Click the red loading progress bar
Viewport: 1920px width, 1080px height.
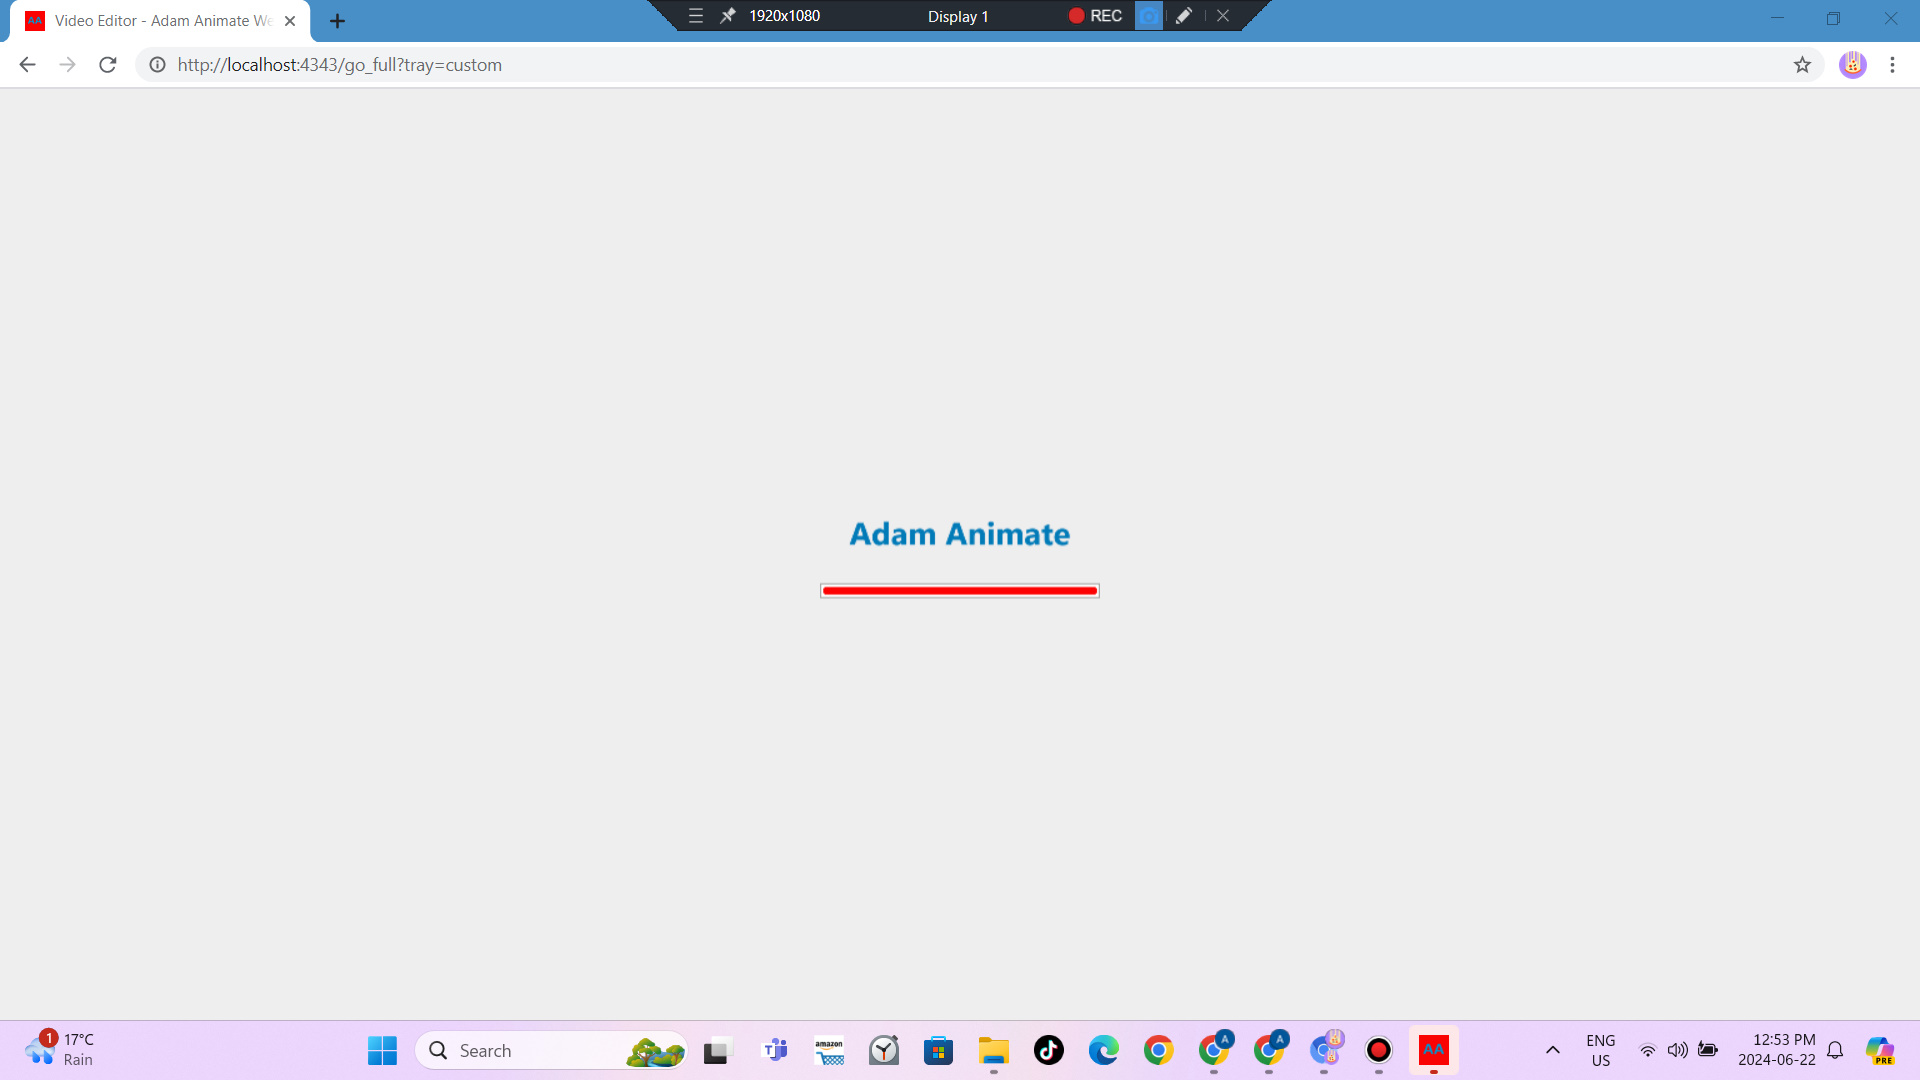[x=960, y=591]
